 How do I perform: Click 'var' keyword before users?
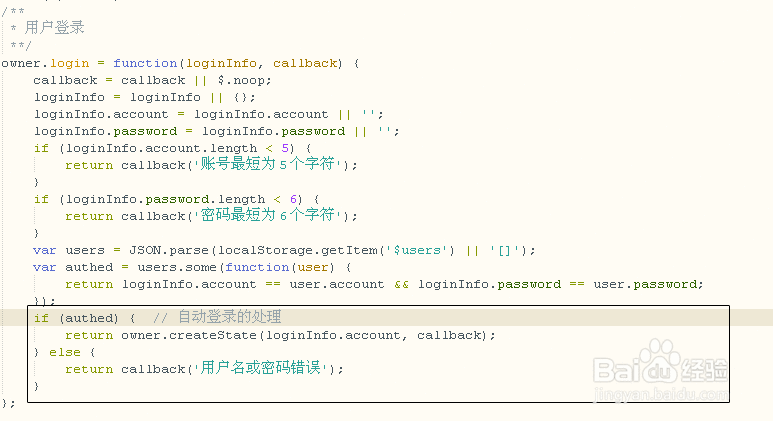click(x=45, y=250)
